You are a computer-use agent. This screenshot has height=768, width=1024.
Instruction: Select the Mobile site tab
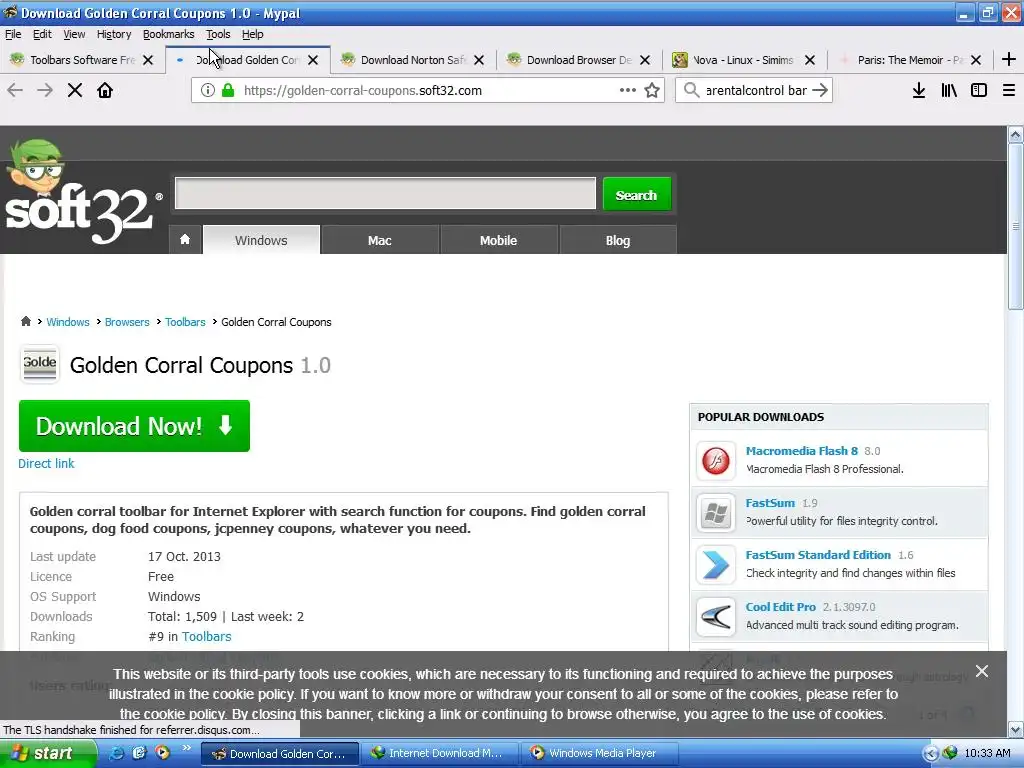pos(498,240)
